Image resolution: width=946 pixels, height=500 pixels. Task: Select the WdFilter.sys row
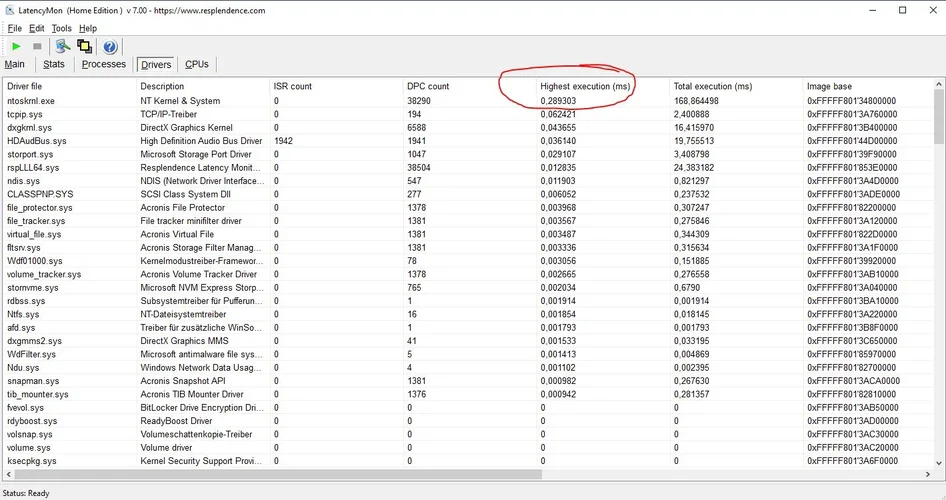point(468,354)
